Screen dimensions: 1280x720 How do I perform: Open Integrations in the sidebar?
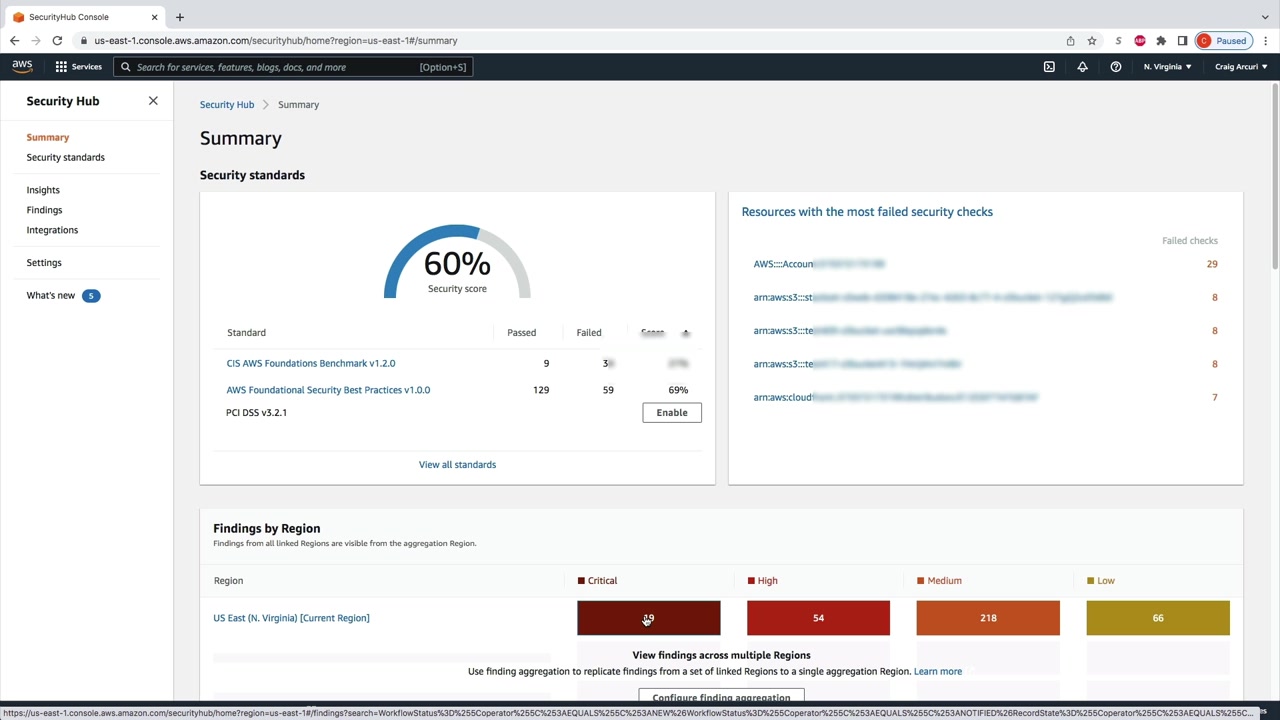point(52,230)
